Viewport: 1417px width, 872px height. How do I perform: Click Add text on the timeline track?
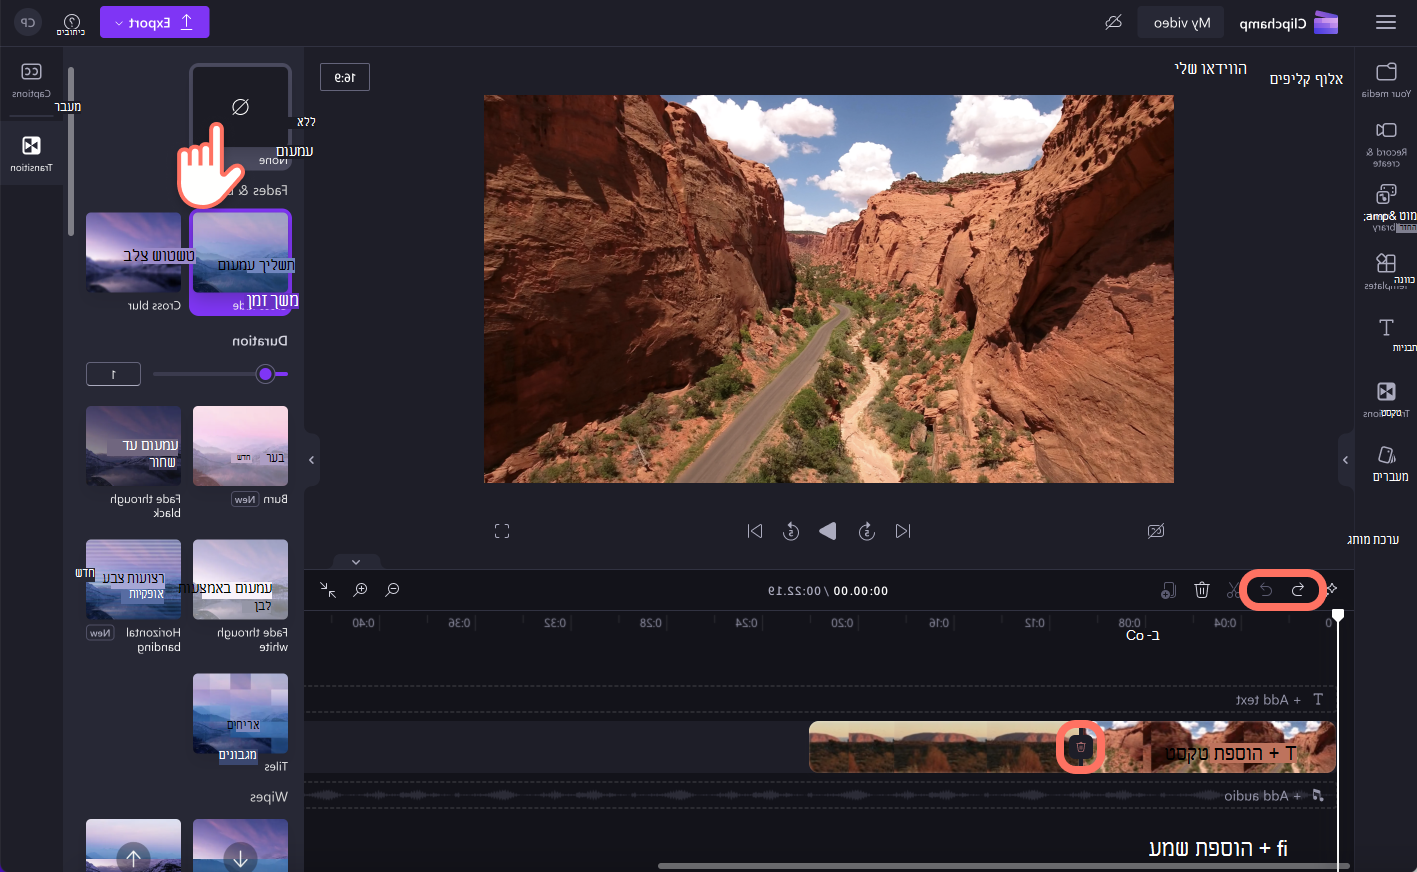(x=1279, y=700)
